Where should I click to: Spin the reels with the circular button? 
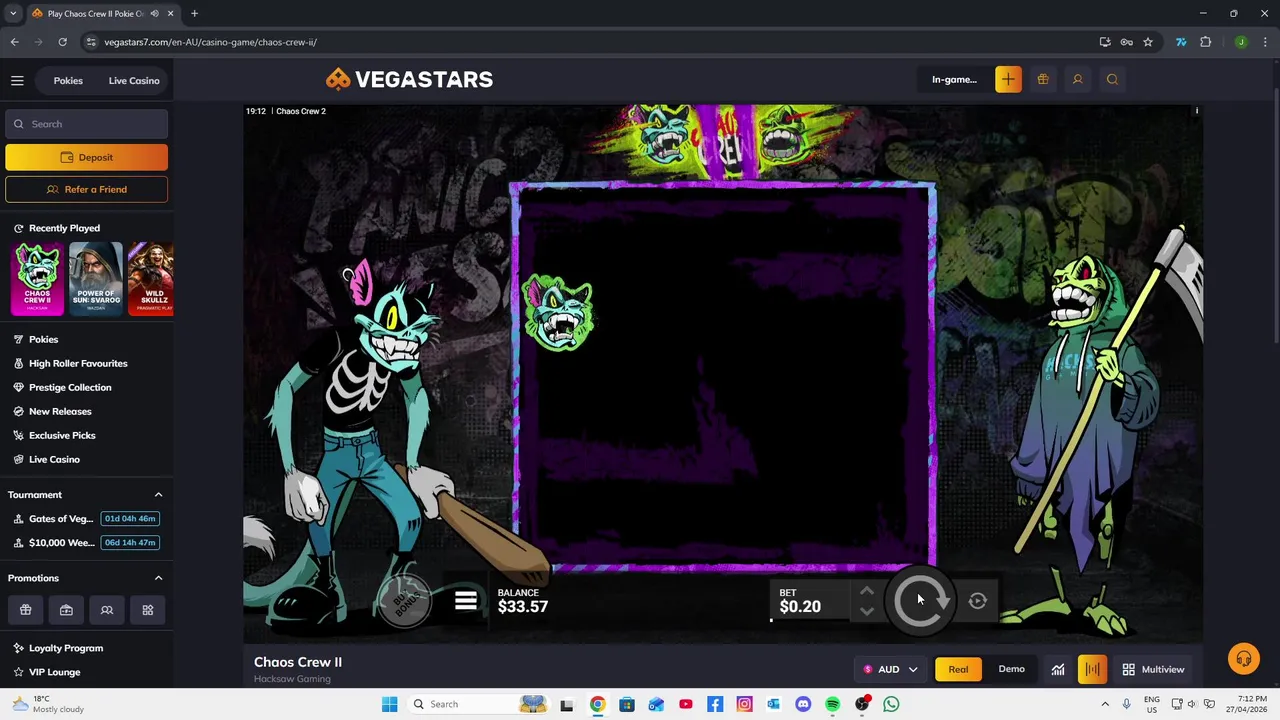[x=921, y=600]
